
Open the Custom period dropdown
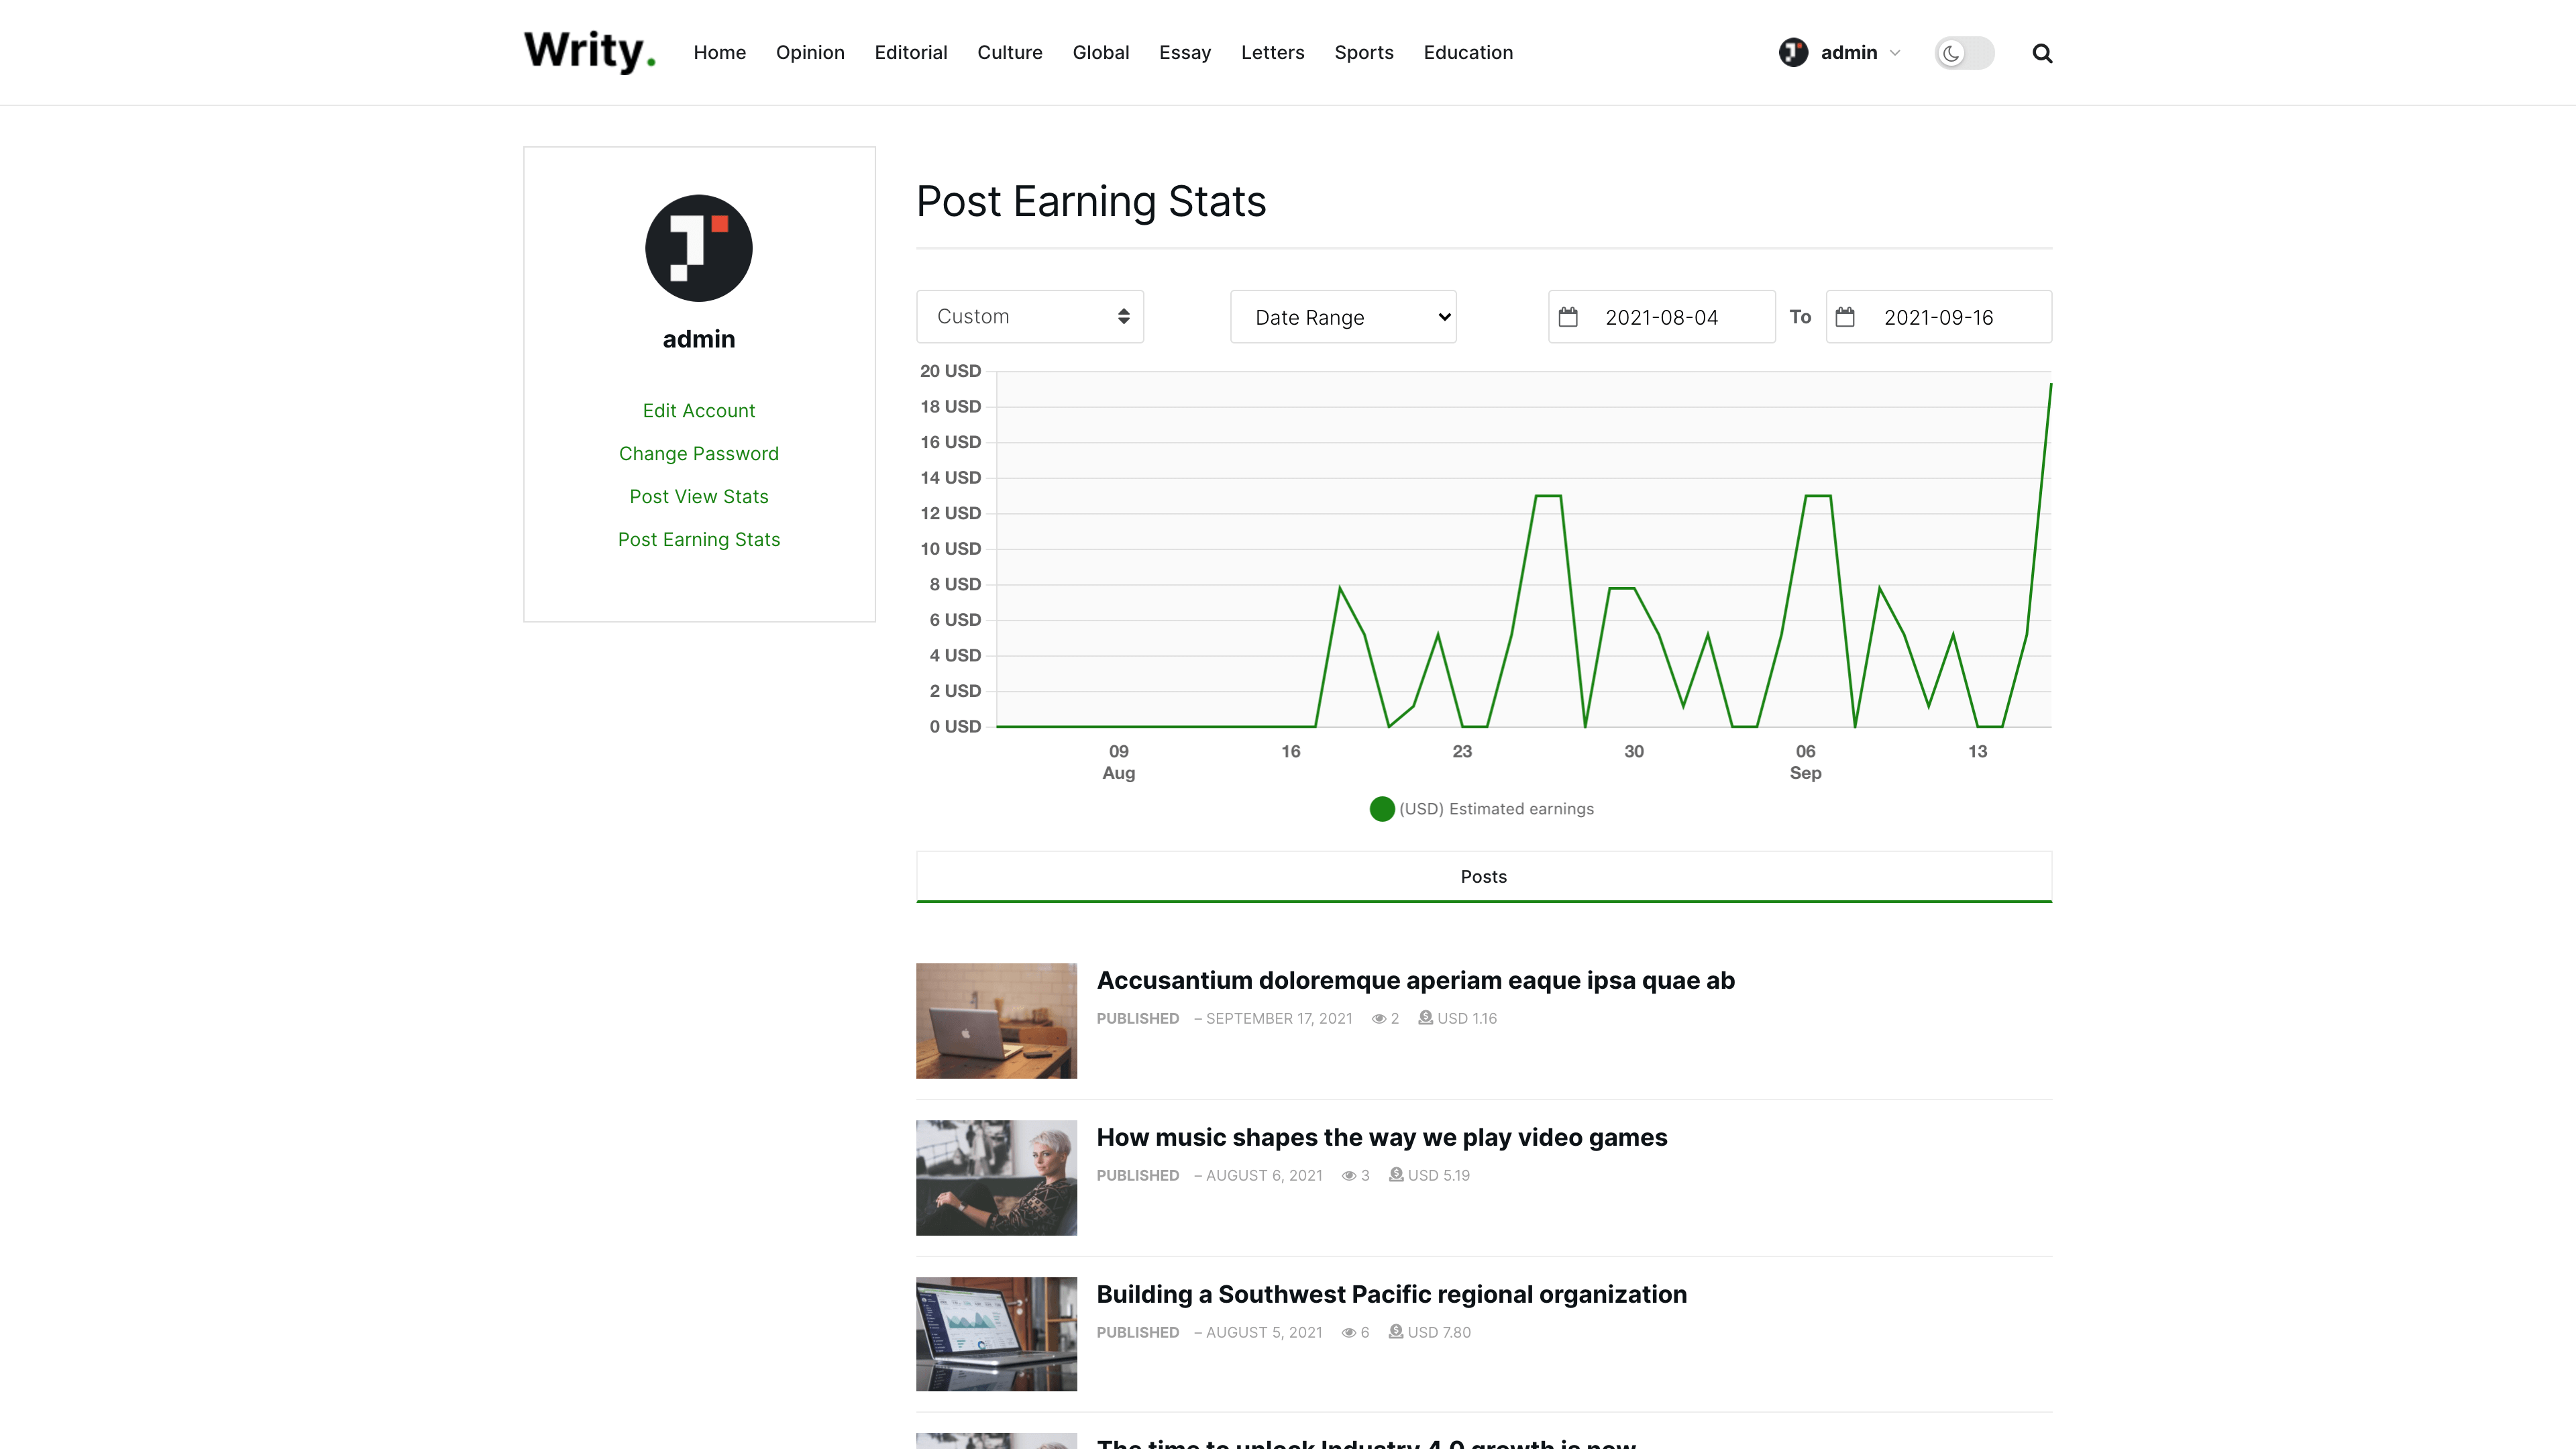click(x=1030, y=317)
